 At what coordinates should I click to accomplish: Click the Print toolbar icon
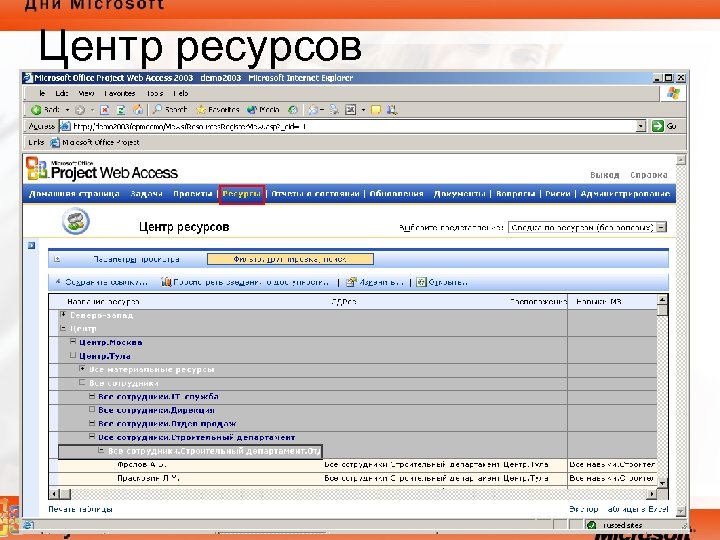(x=334, y=110)
